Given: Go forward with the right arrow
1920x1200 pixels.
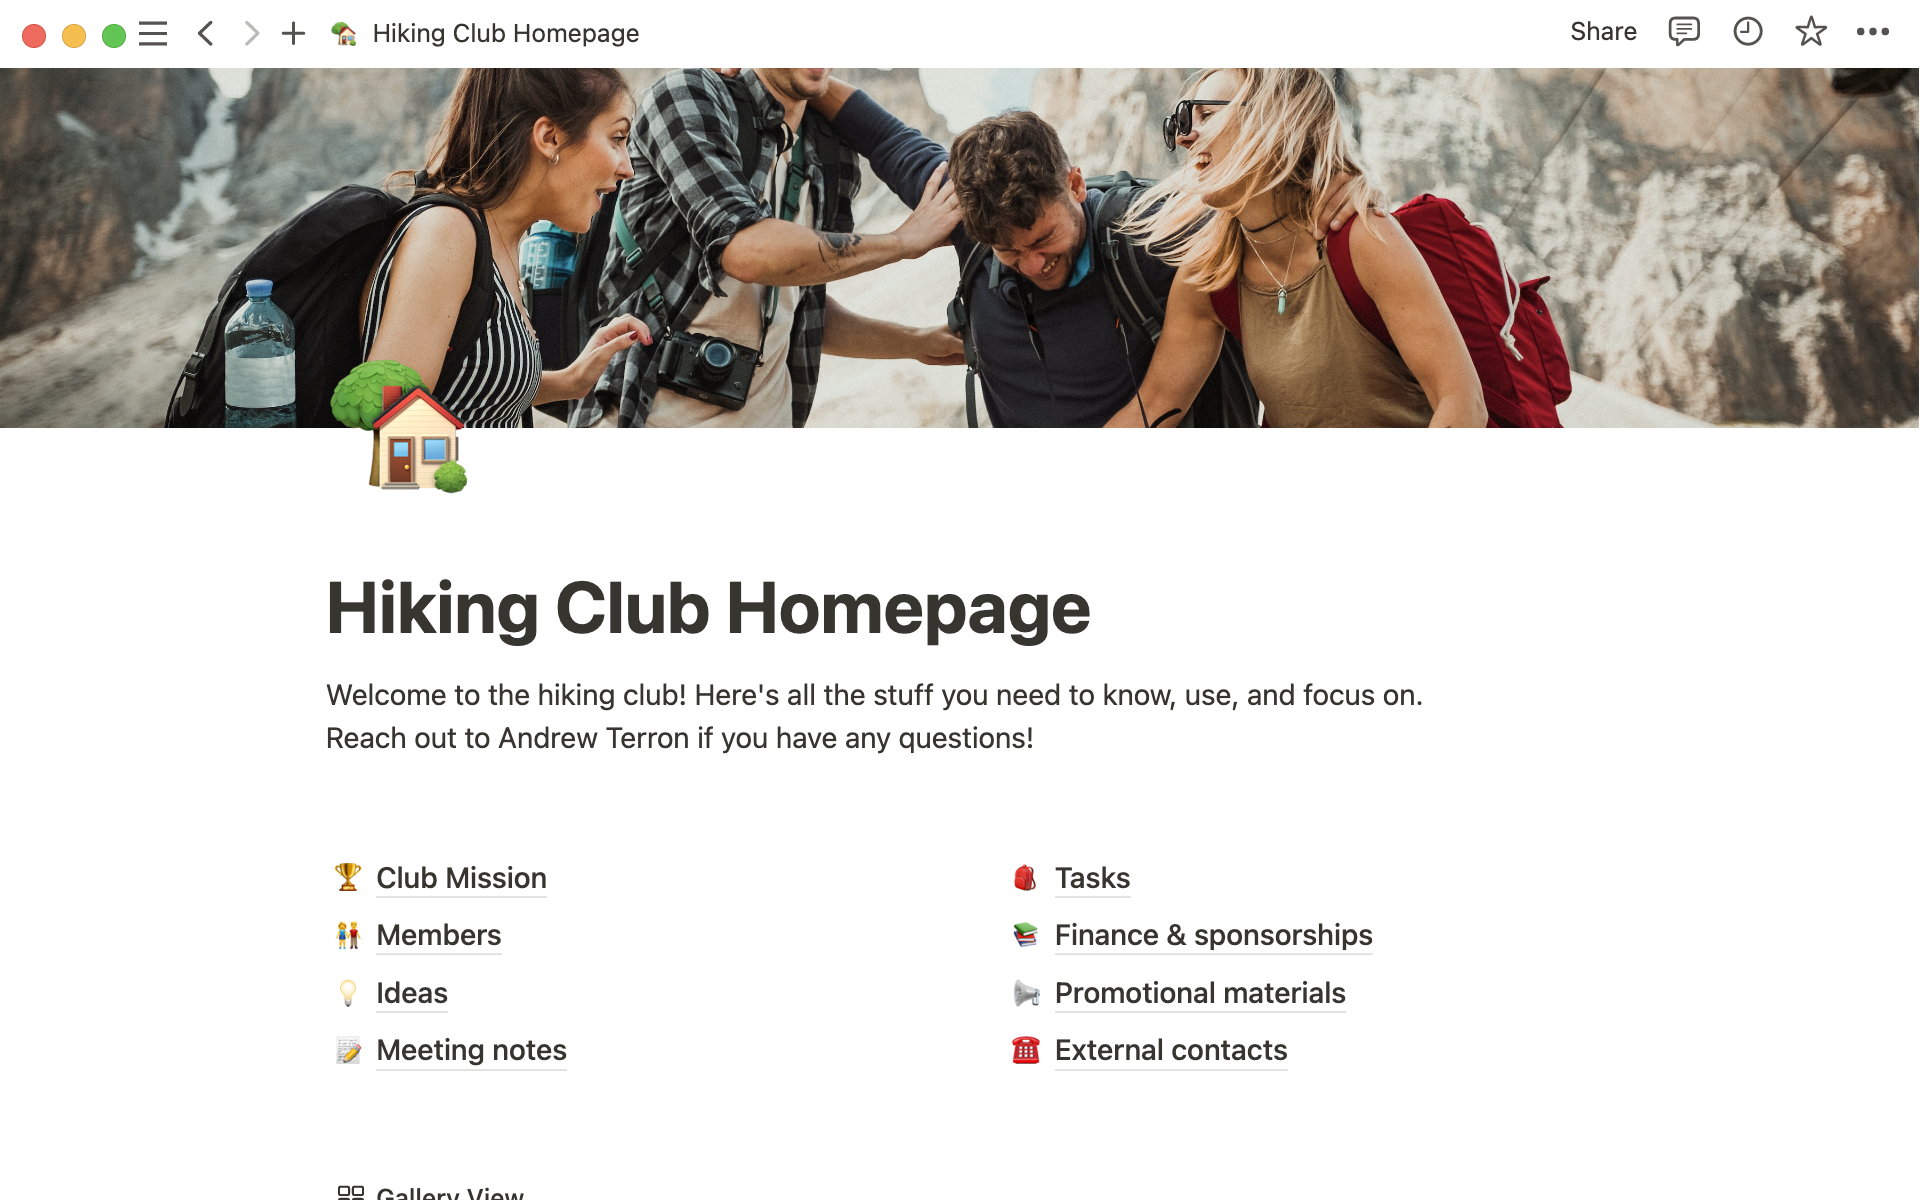Looking at the screenshot, I should [251, 34].
